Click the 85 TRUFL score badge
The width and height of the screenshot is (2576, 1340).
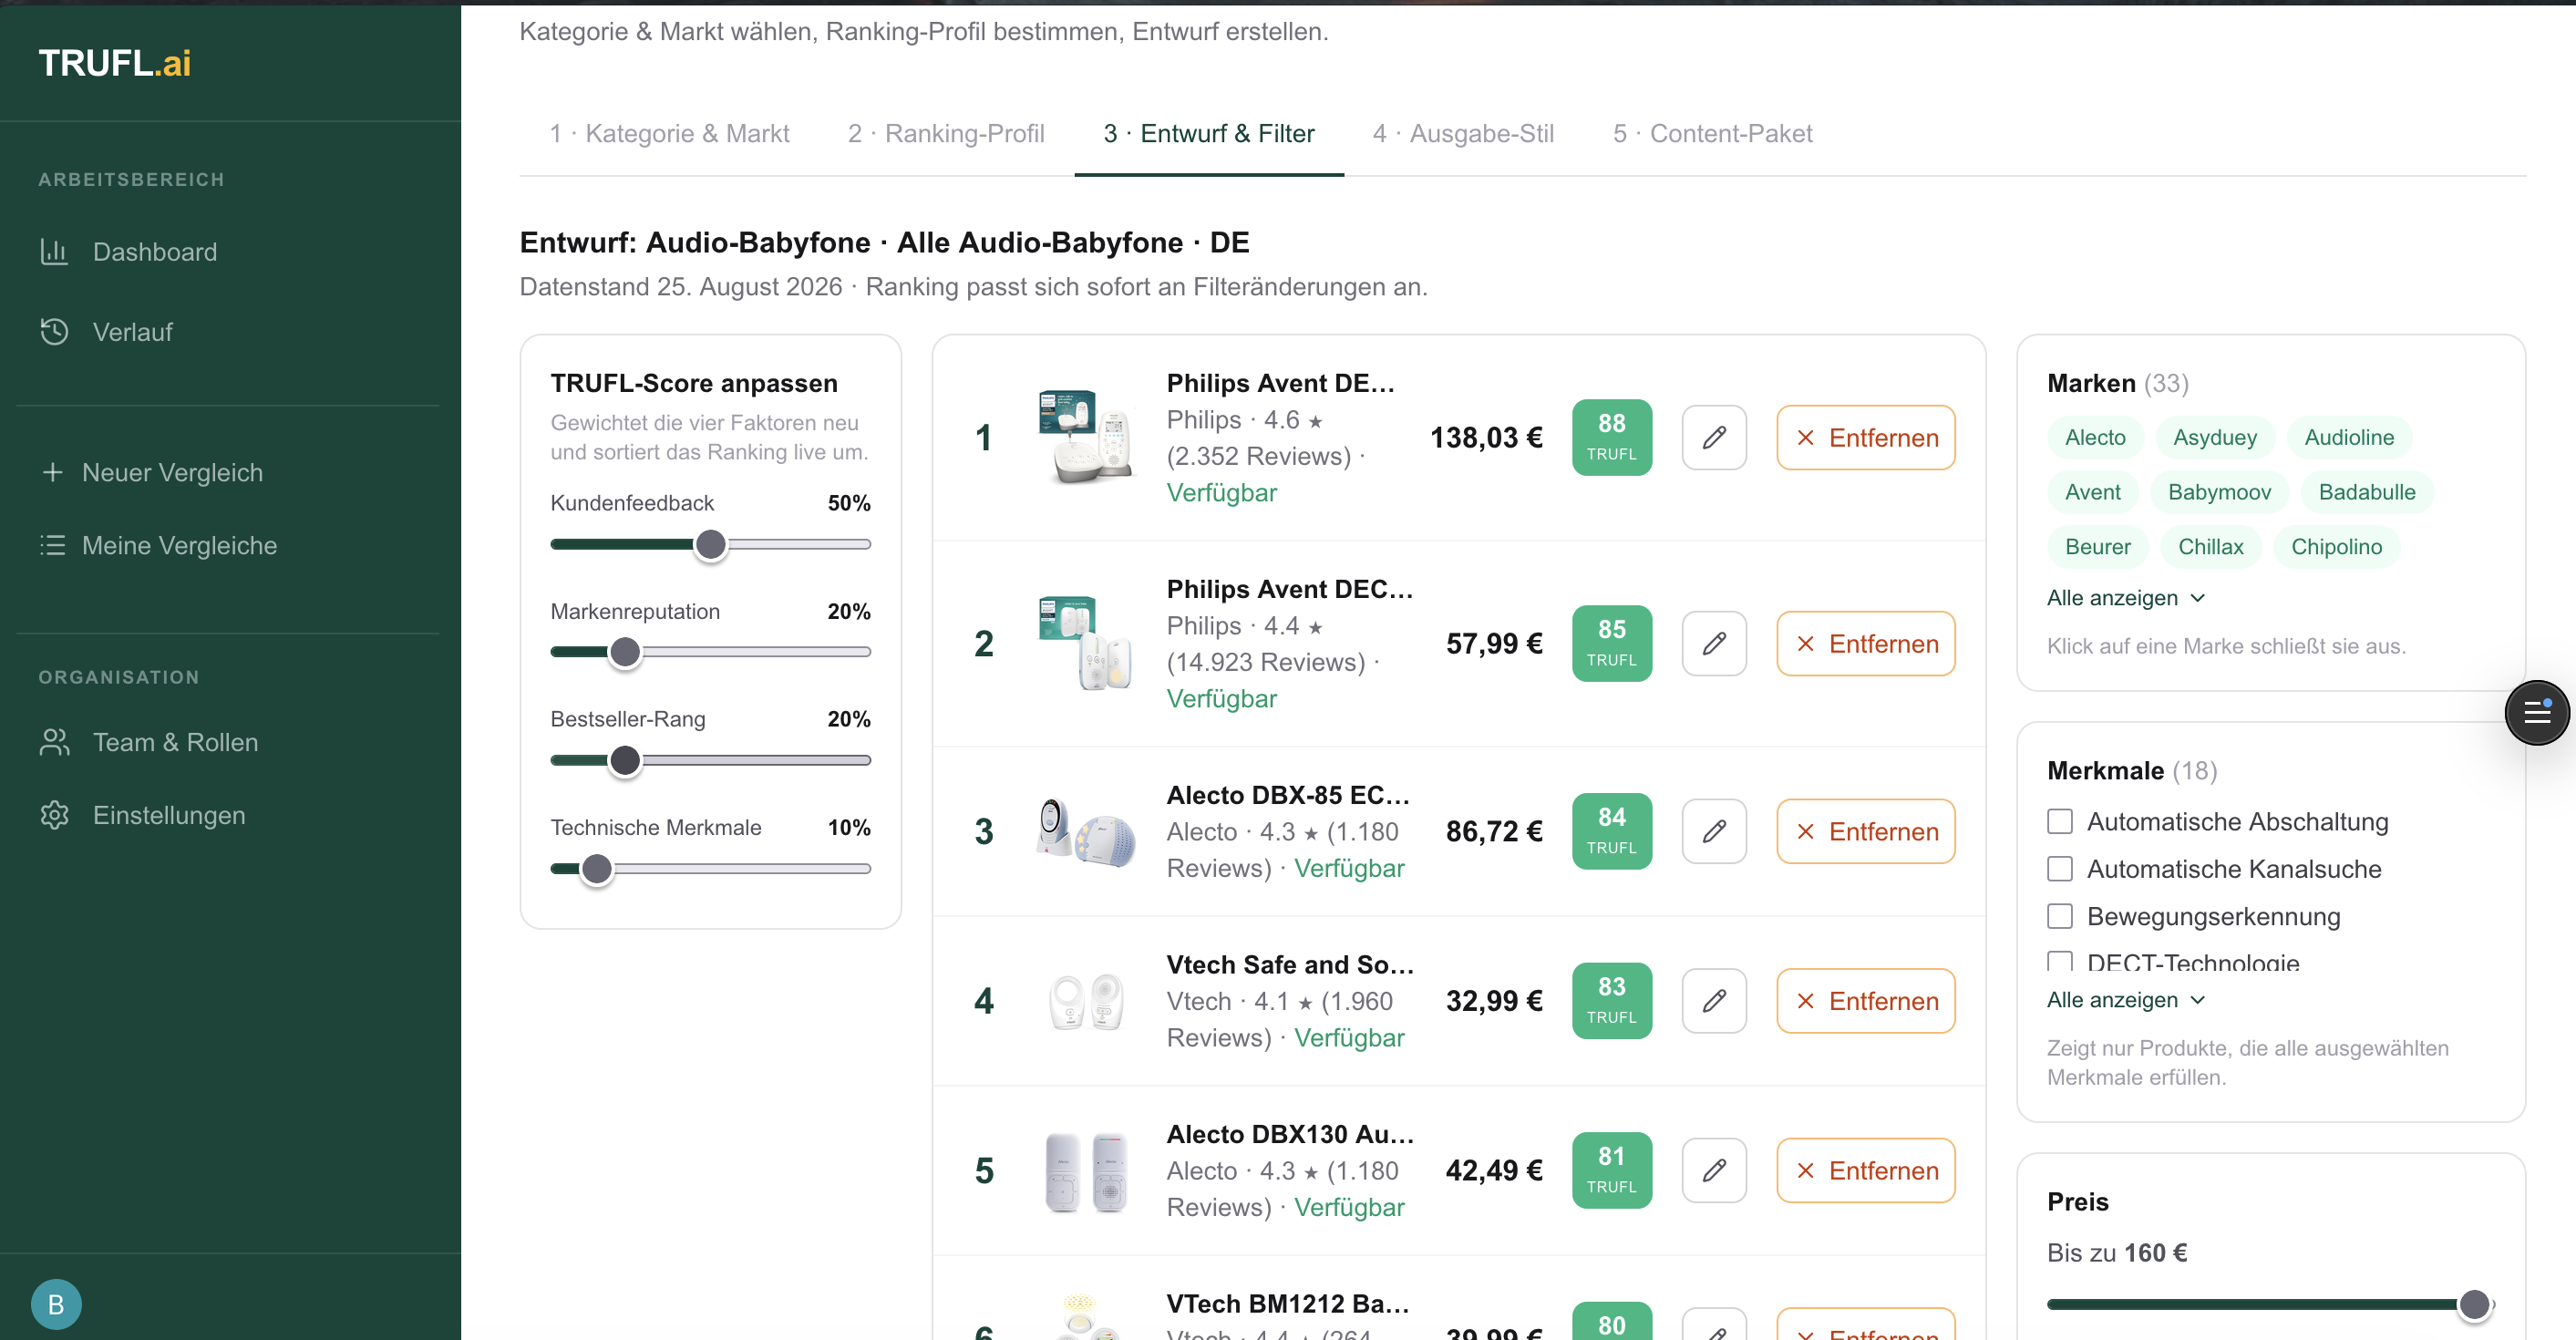point(1612,643)
